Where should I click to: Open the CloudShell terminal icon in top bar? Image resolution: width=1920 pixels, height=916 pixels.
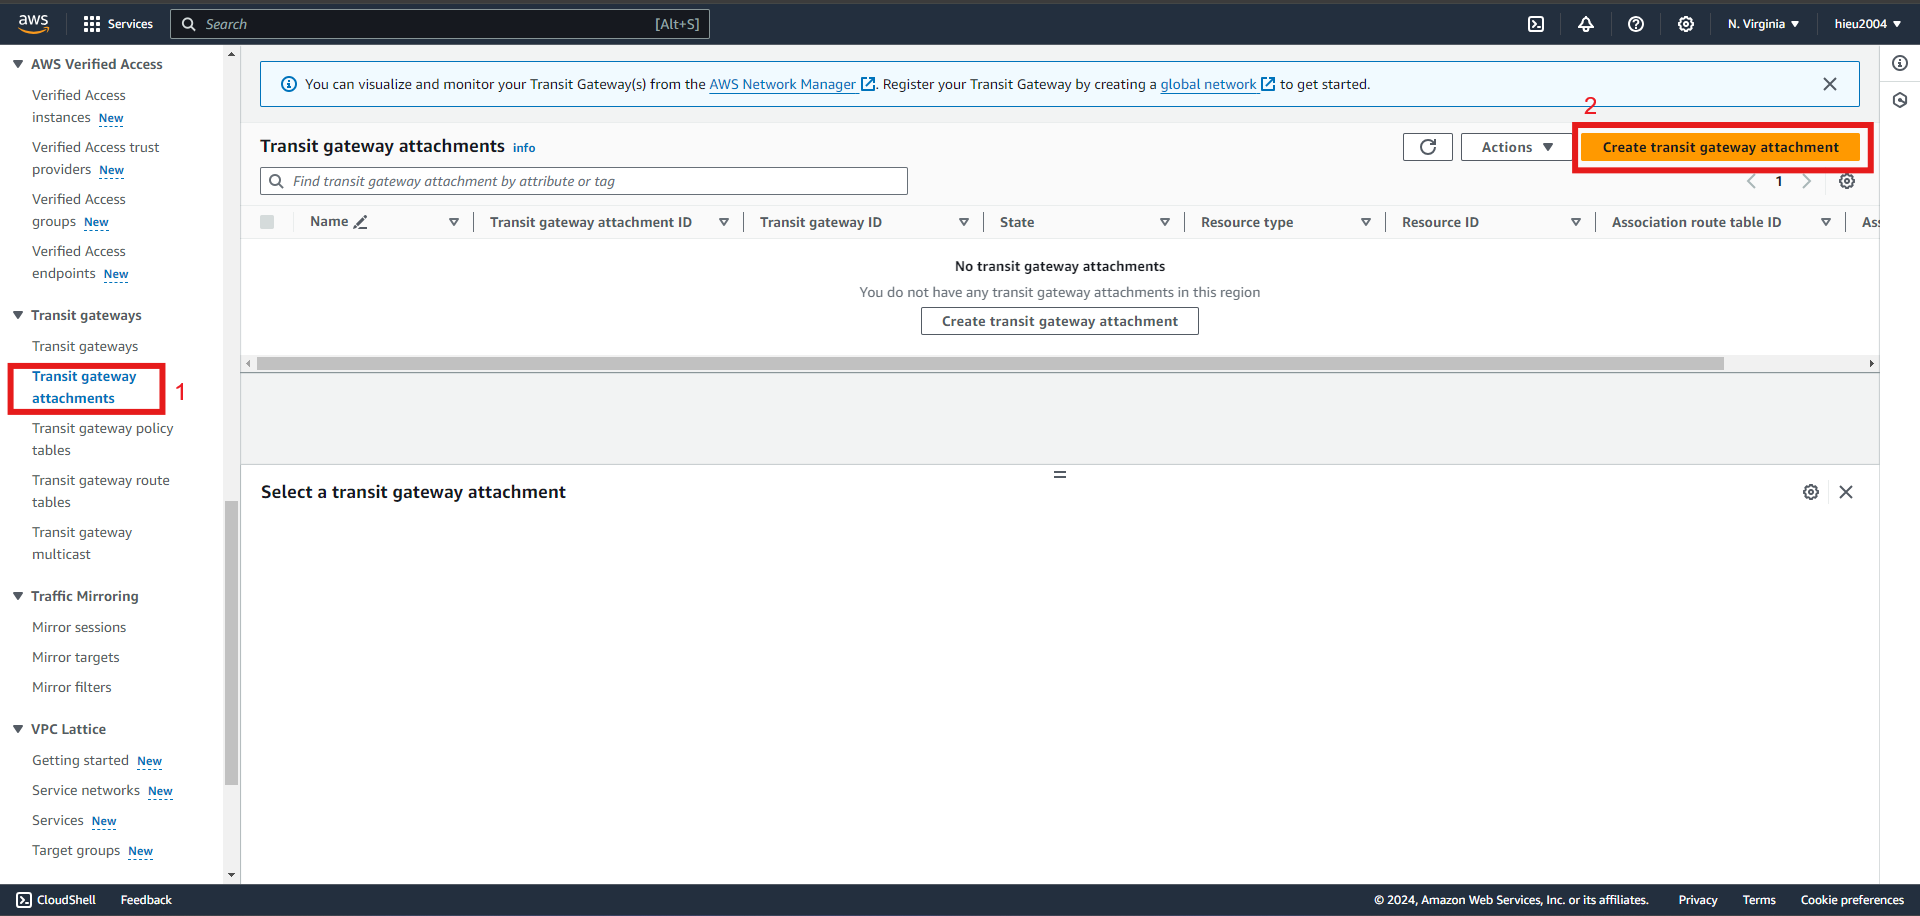point(1536,24)
